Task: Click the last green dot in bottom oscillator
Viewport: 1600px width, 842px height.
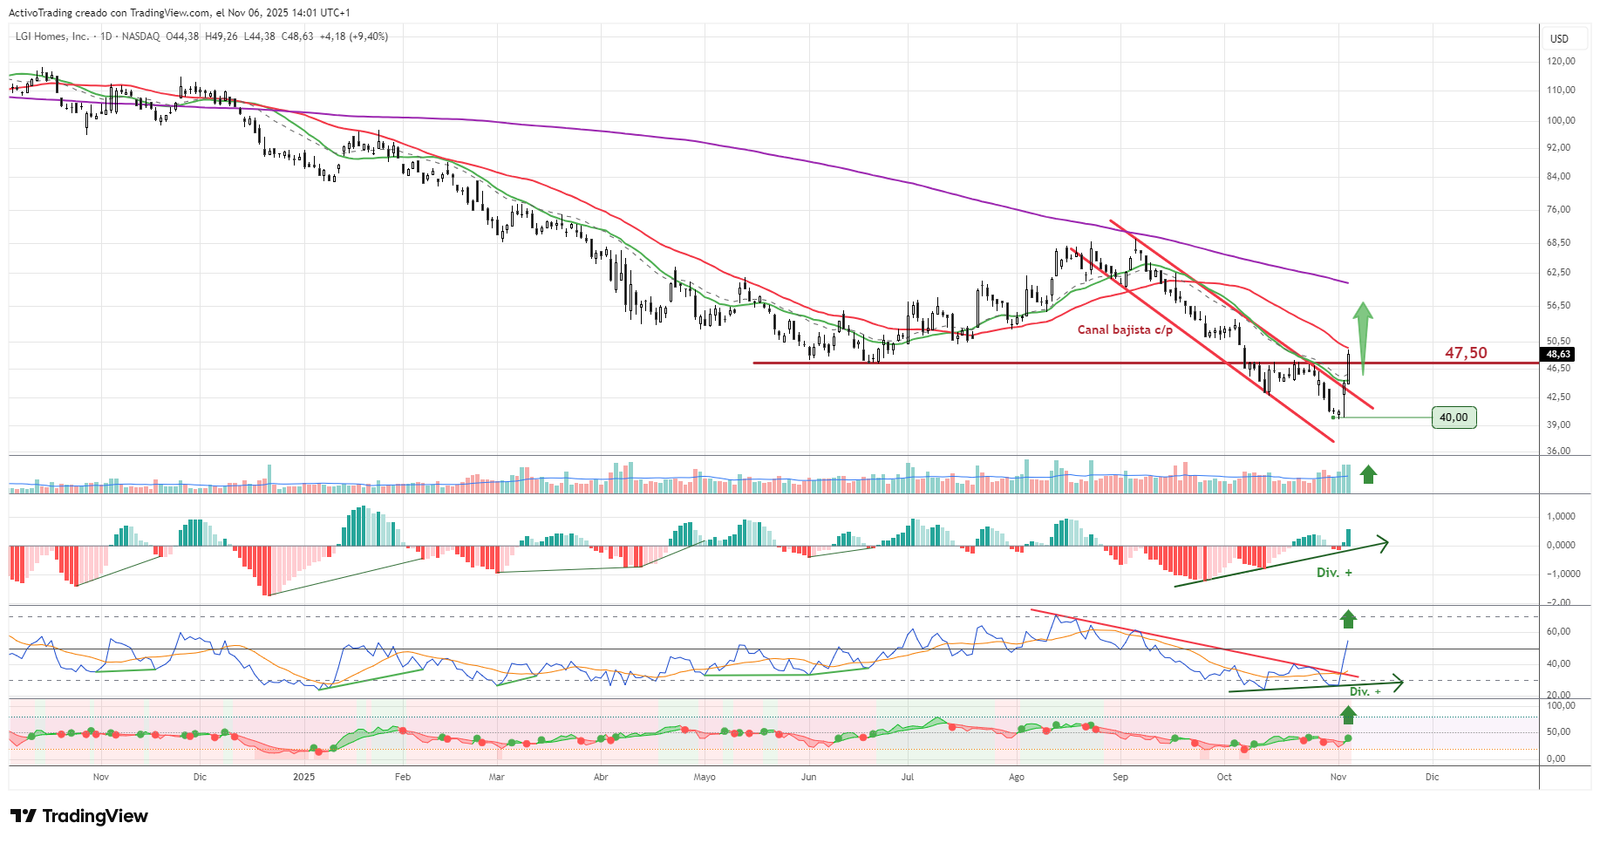Action: pyautogui.click(x=1348, y=738)
